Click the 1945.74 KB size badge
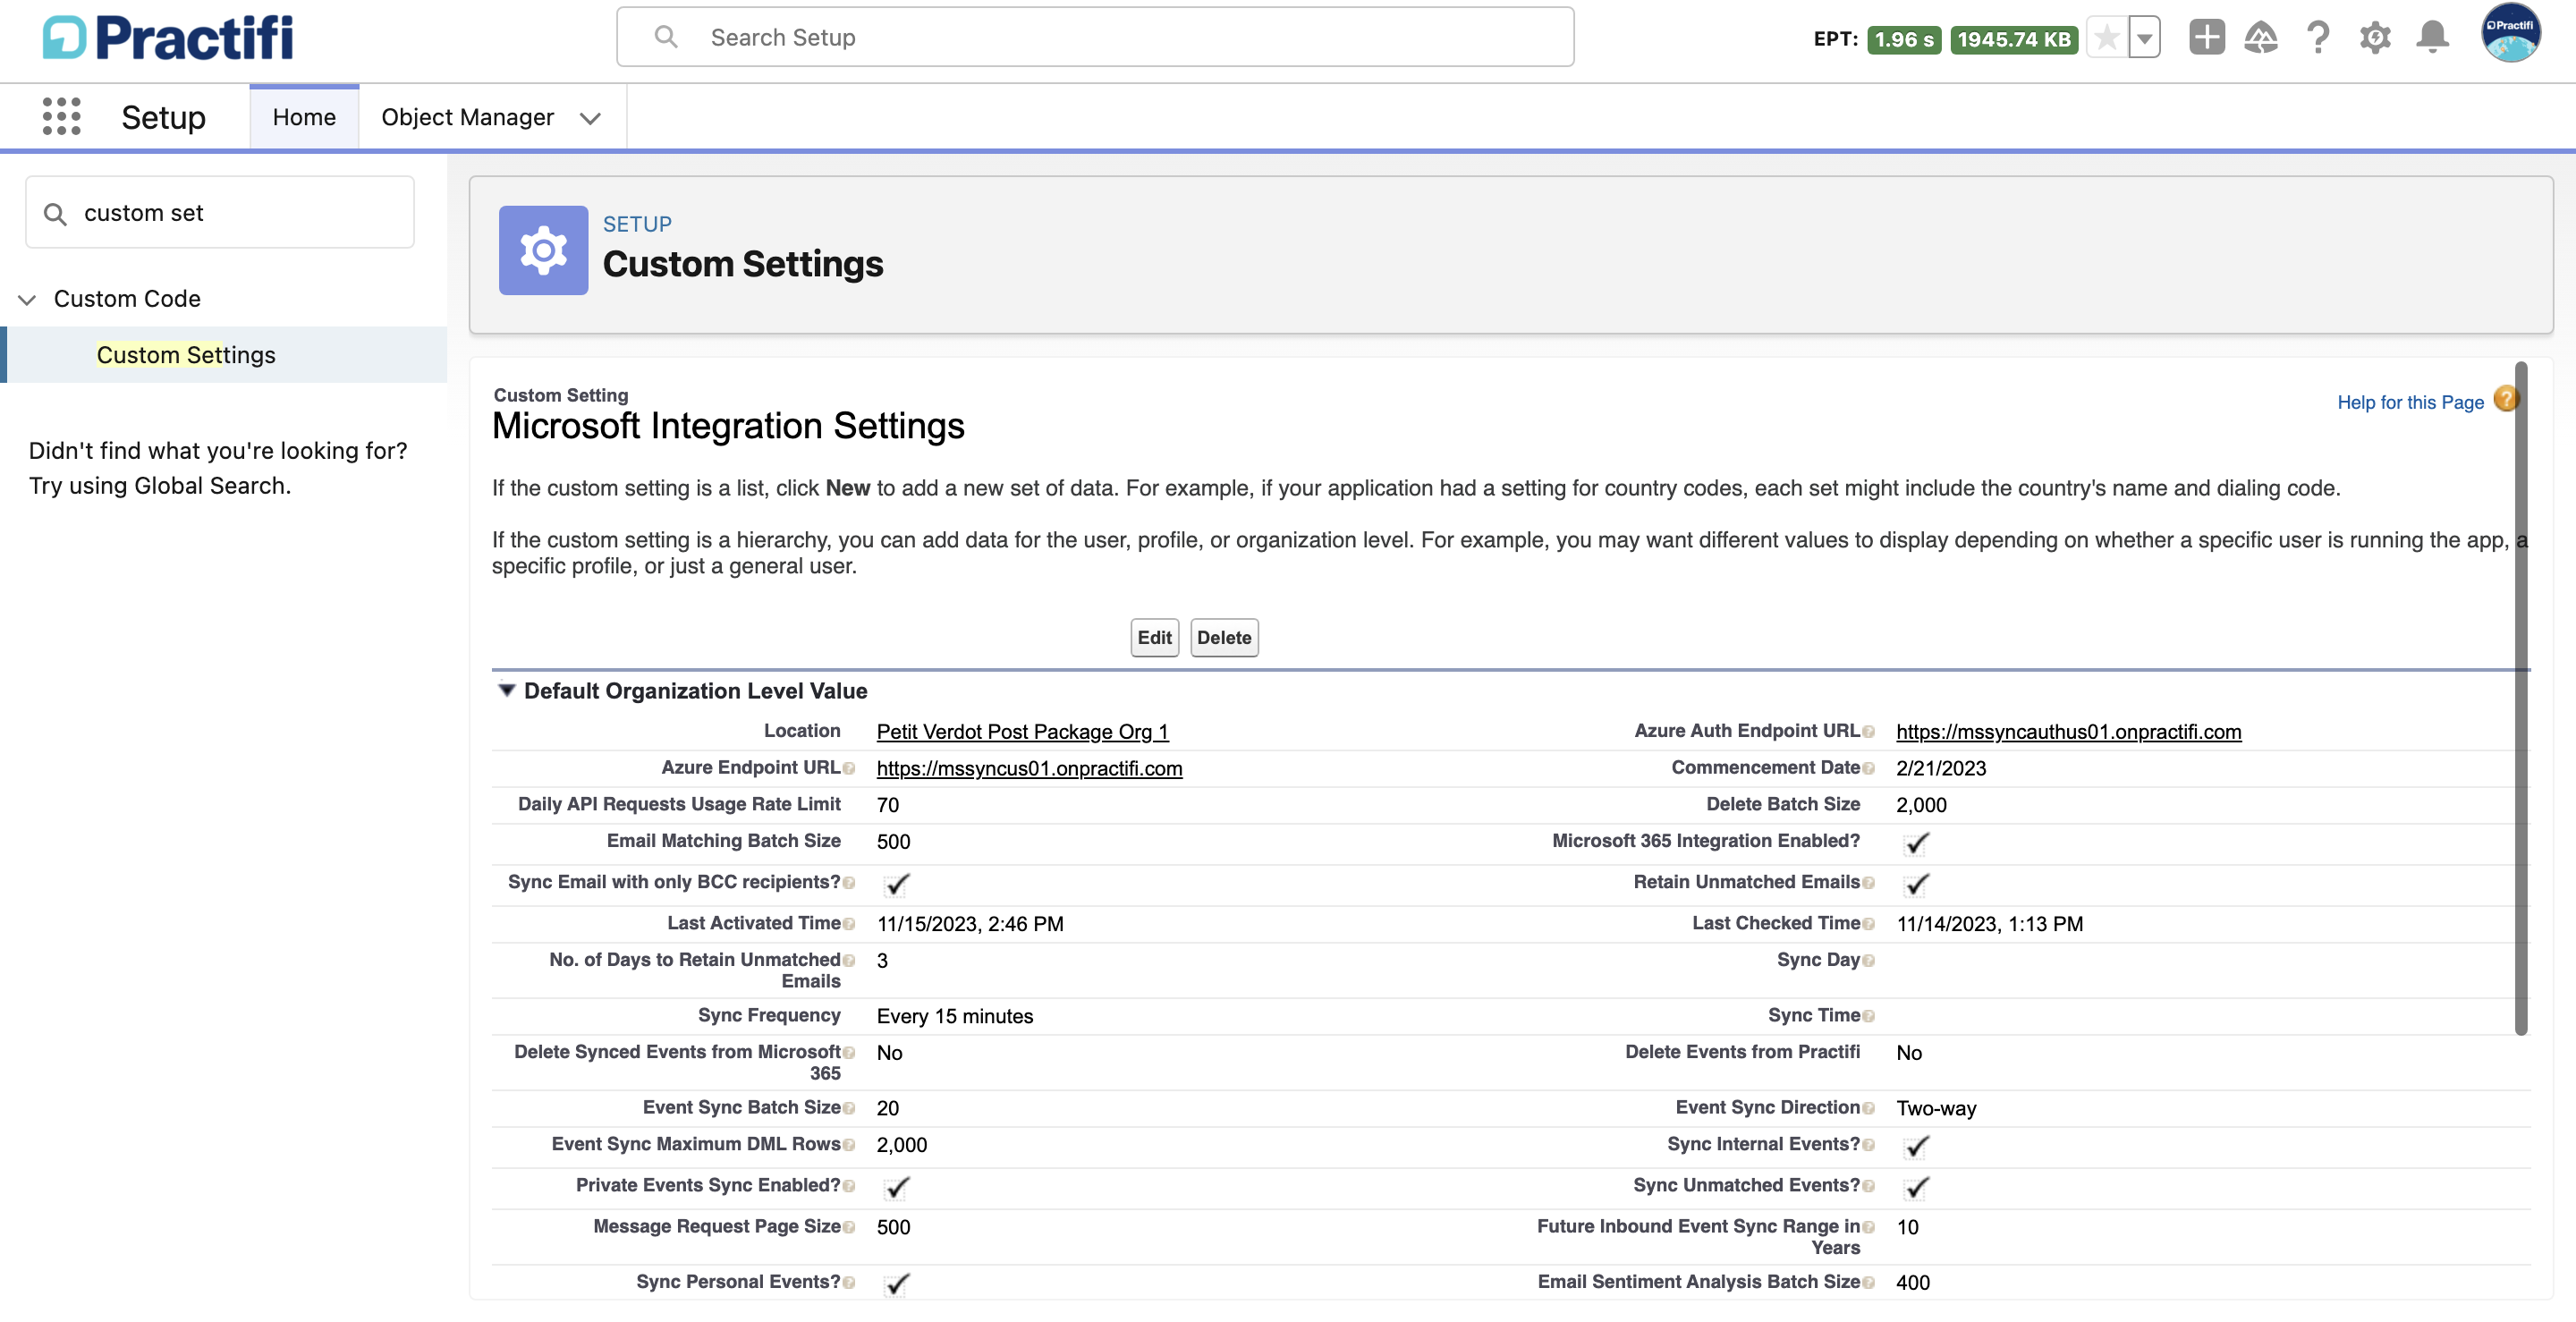Screen dimensions: 2576x1322 [2014, 39]
